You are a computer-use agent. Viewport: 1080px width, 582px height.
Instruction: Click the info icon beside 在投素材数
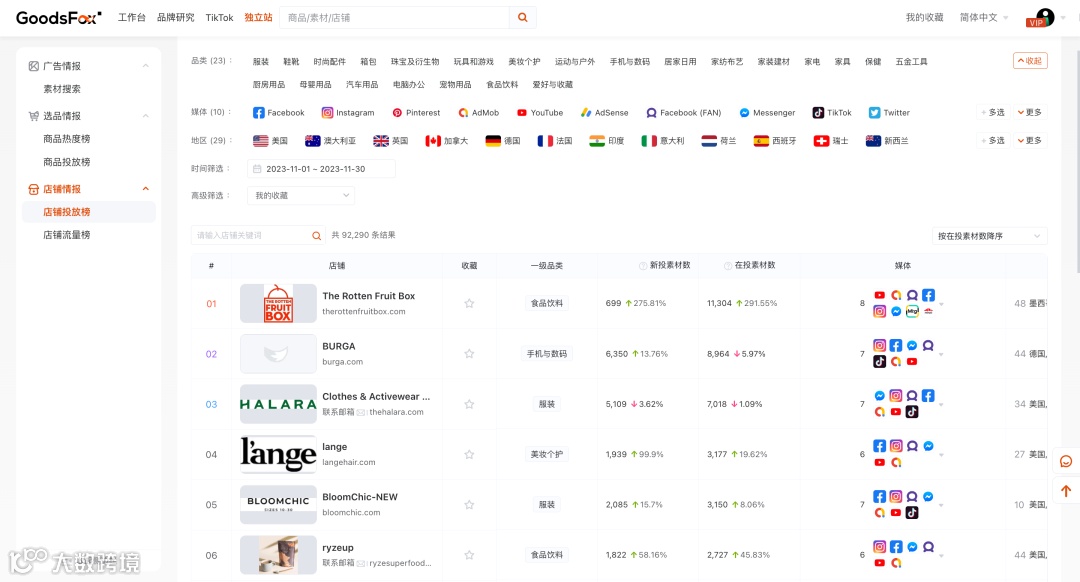coord(727,266)
